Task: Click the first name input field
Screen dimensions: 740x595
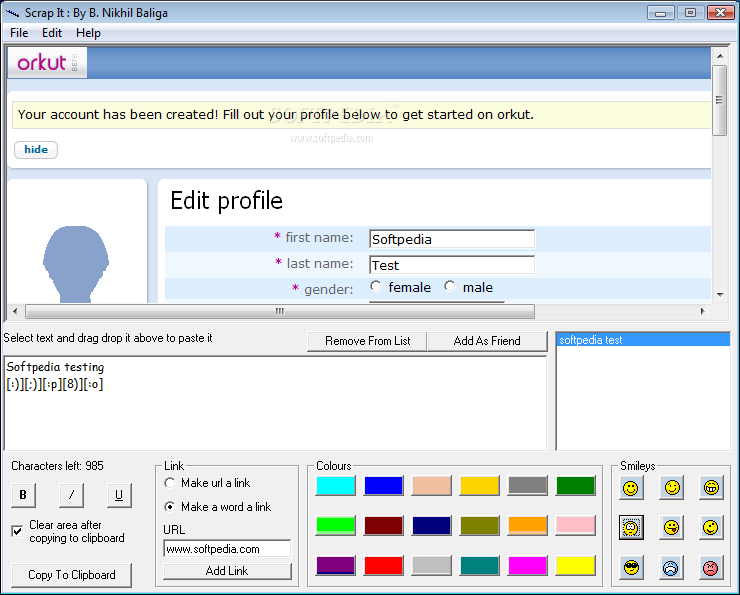Action: coord(452,239)
